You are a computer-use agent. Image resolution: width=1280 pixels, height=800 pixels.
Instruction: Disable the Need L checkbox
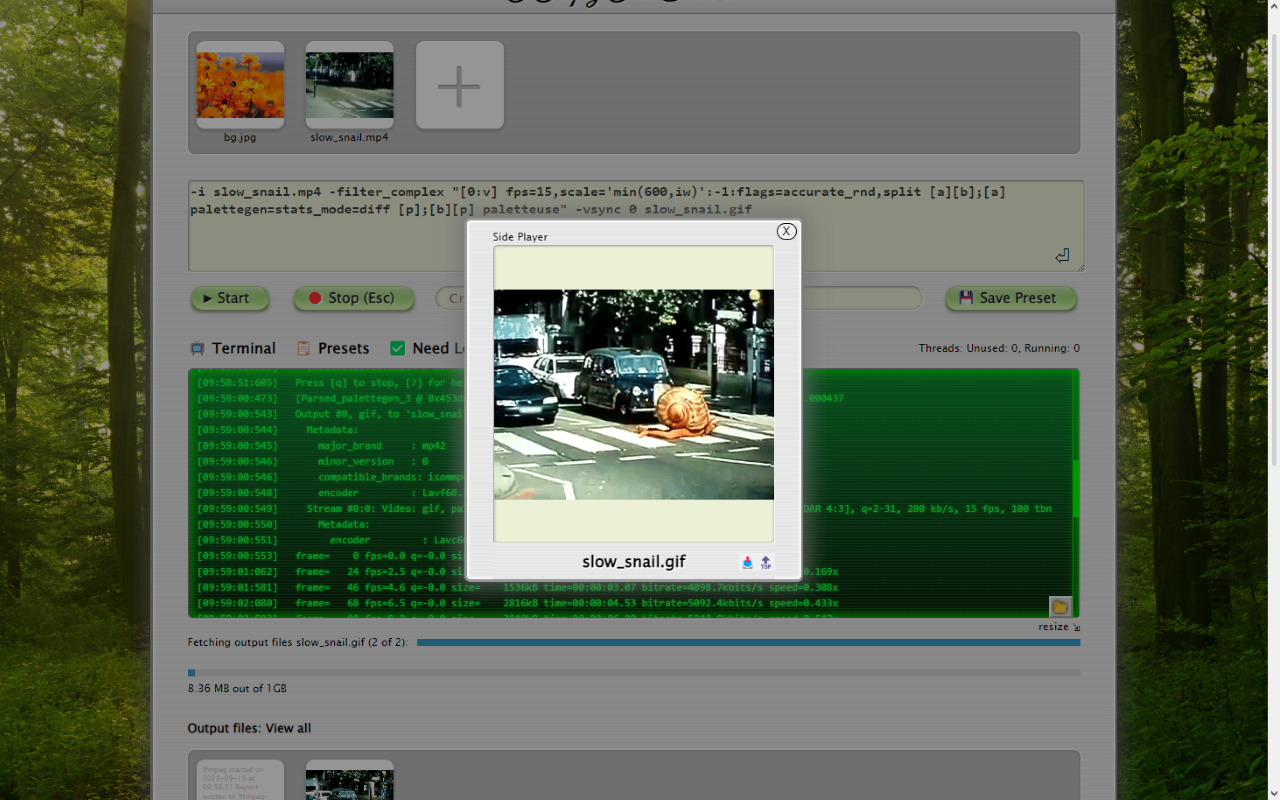[x=398, y=348]
